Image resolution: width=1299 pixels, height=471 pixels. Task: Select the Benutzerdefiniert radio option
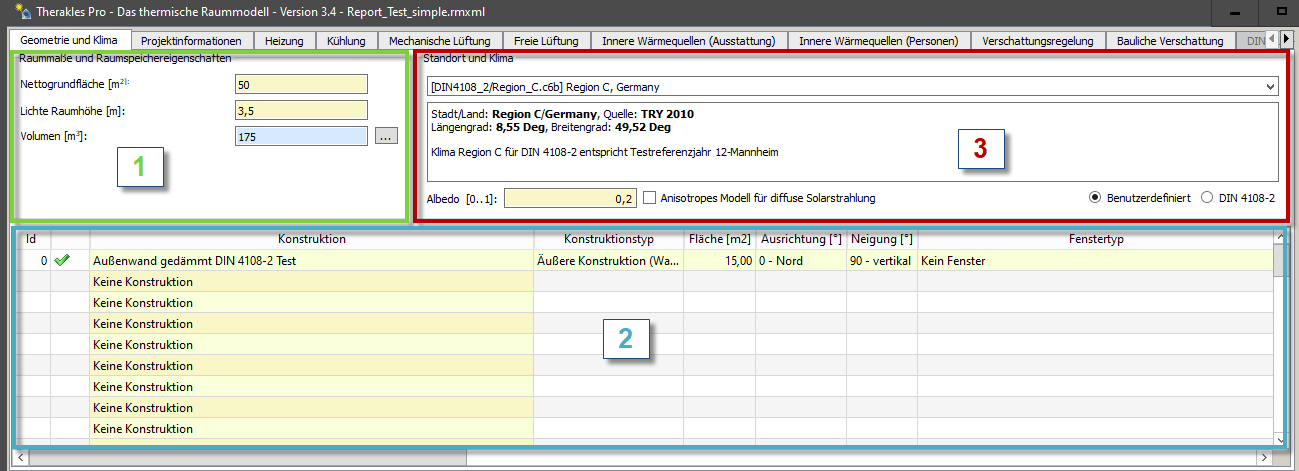pos(1096,198)
